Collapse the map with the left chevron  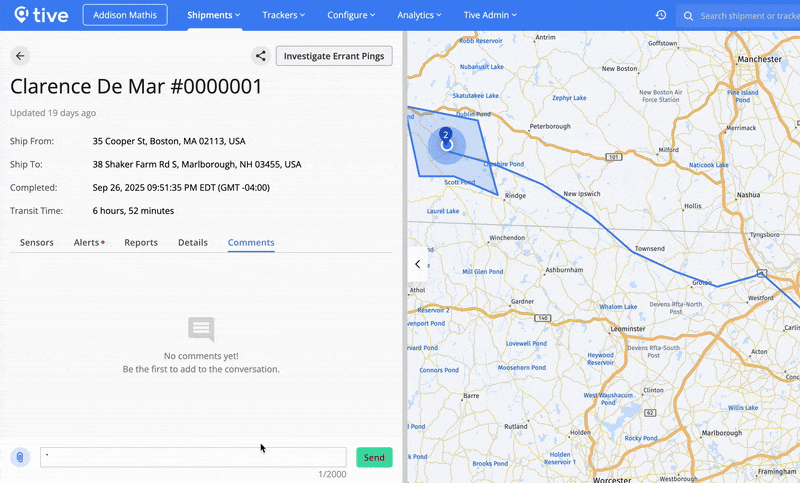(x=418, y=264)
